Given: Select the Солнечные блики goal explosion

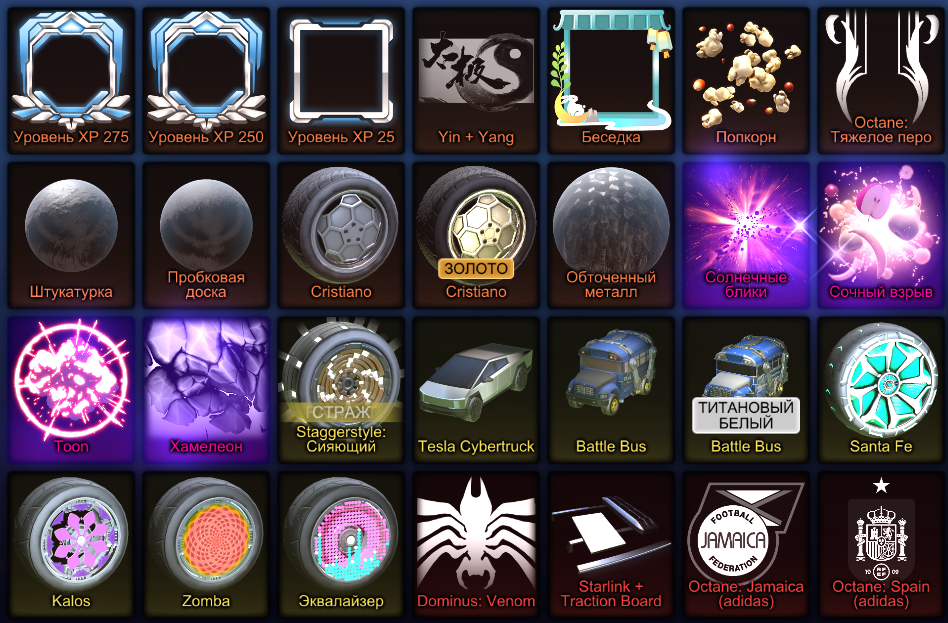Looking at the screenshot, I should point(746,235).
